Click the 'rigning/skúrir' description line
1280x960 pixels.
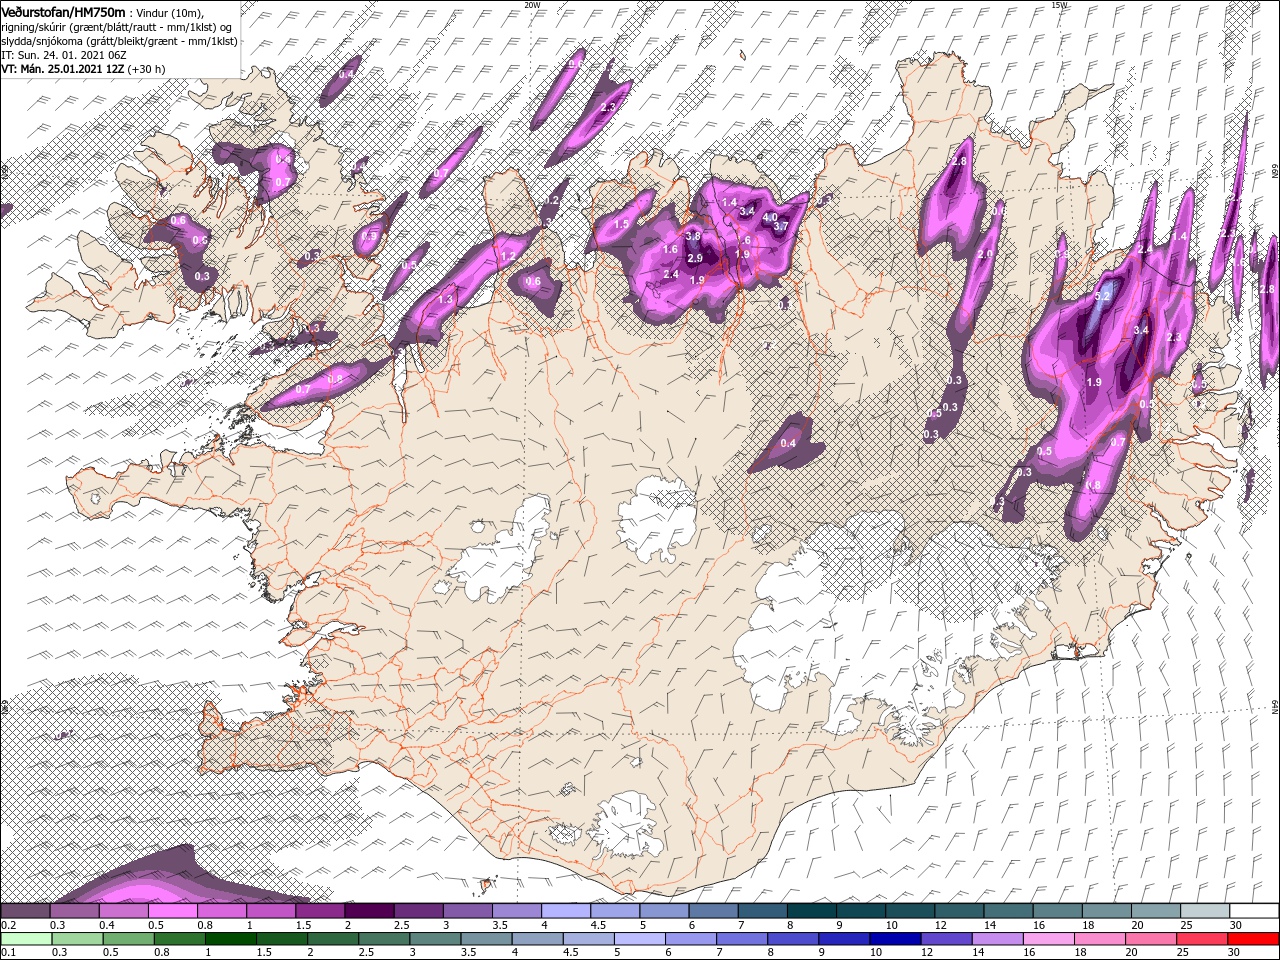pyautogui.click(x=118, y=27)
